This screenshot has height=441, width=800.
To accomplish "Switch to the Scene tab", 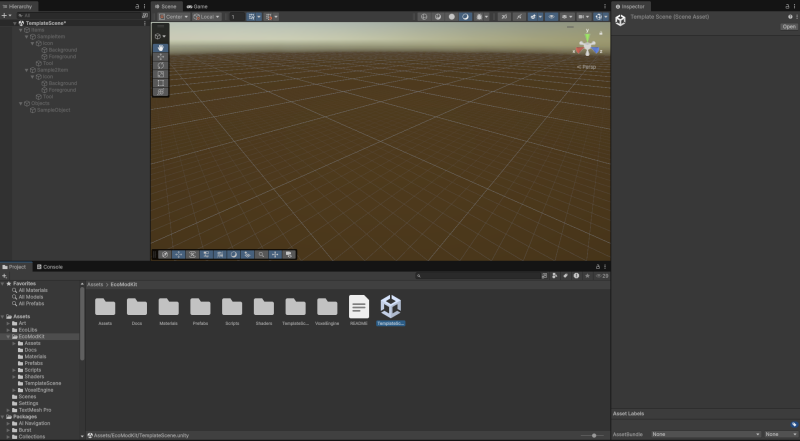I will click(x=166, y=7).
